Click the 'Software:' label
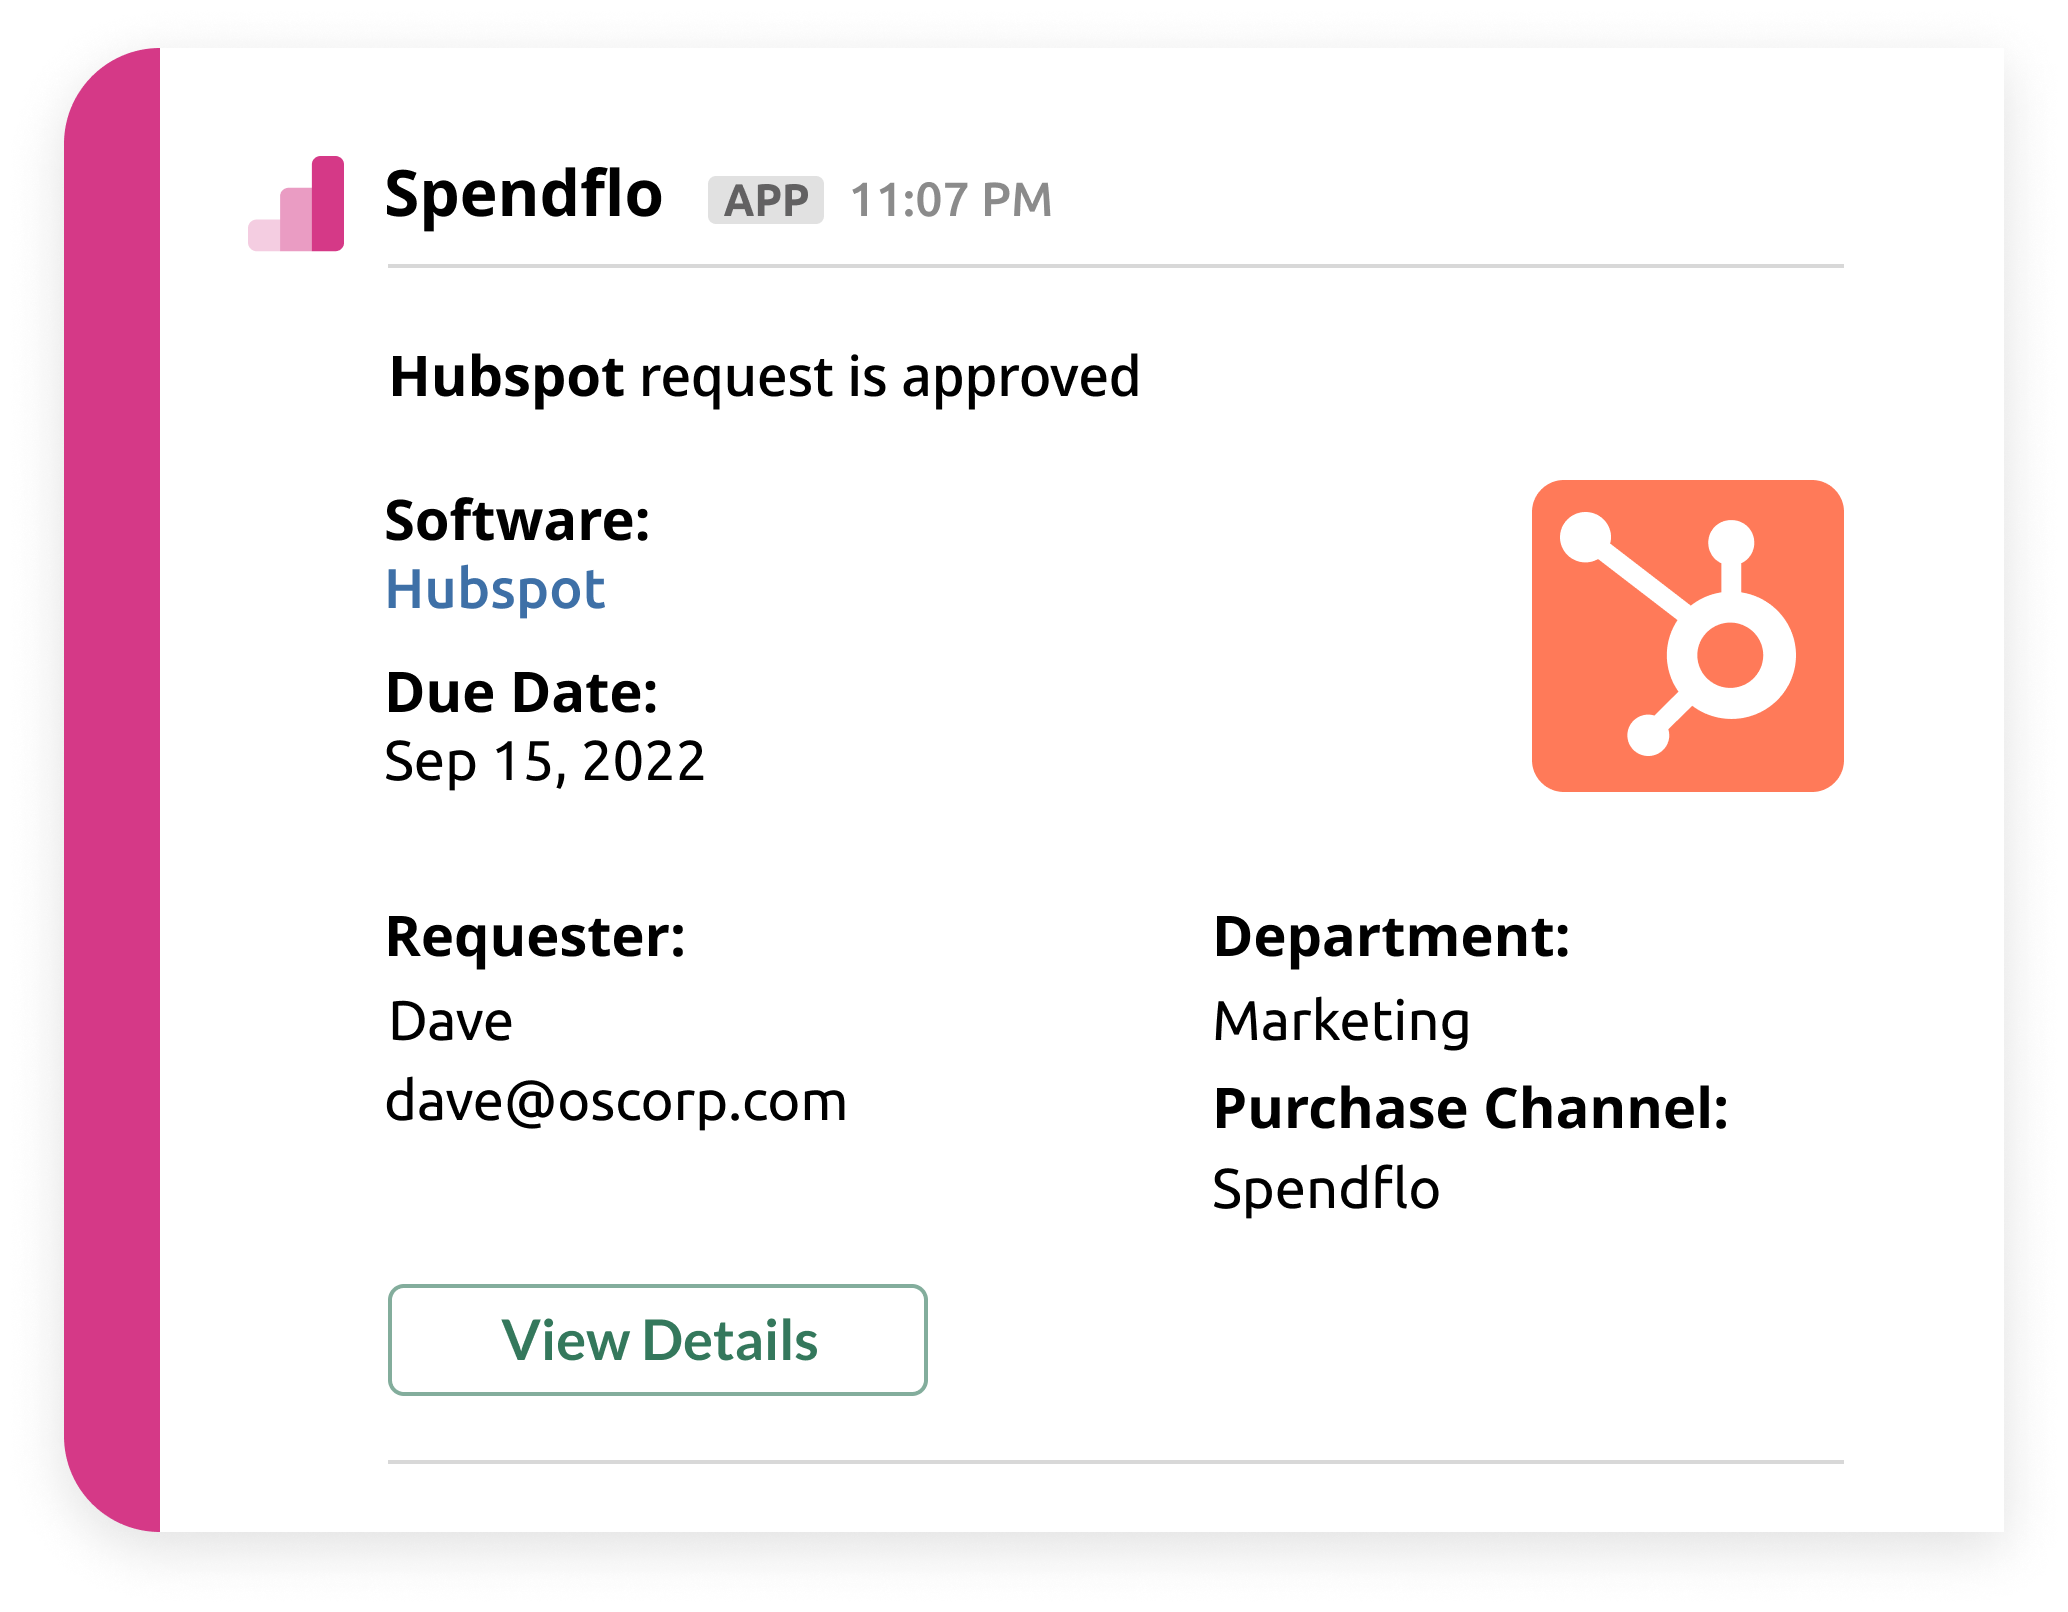The width and height of the screenshot is (2068, 1612). point(518,521)
